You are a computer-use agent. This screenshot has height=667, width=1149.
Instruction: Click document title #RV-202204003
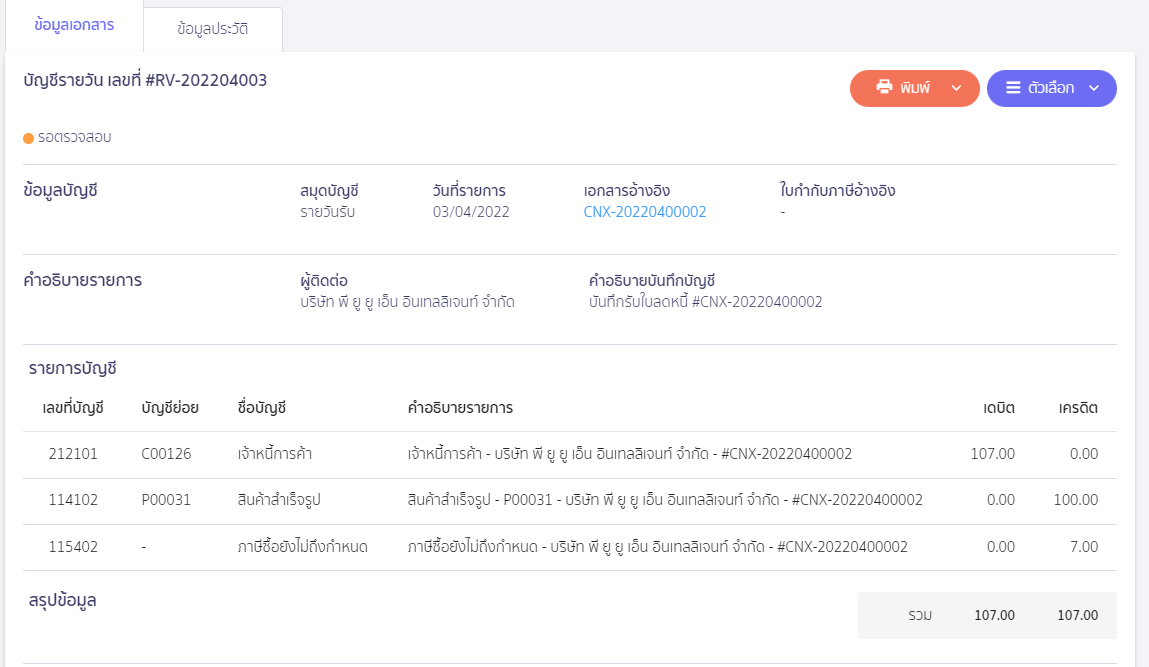[206, 80]
